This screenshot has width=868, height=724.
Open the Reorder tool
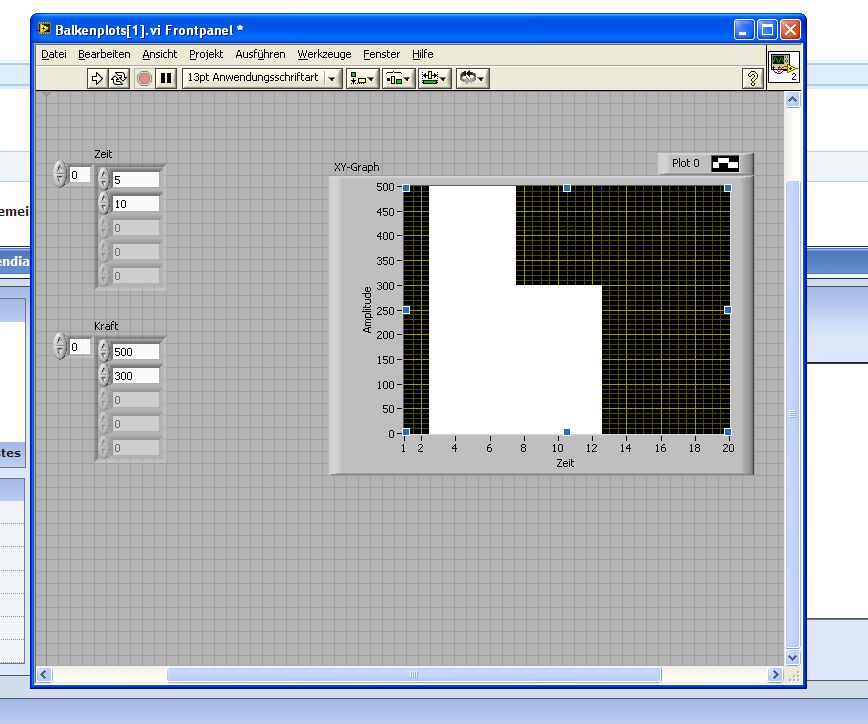click(x=472, y=79)
